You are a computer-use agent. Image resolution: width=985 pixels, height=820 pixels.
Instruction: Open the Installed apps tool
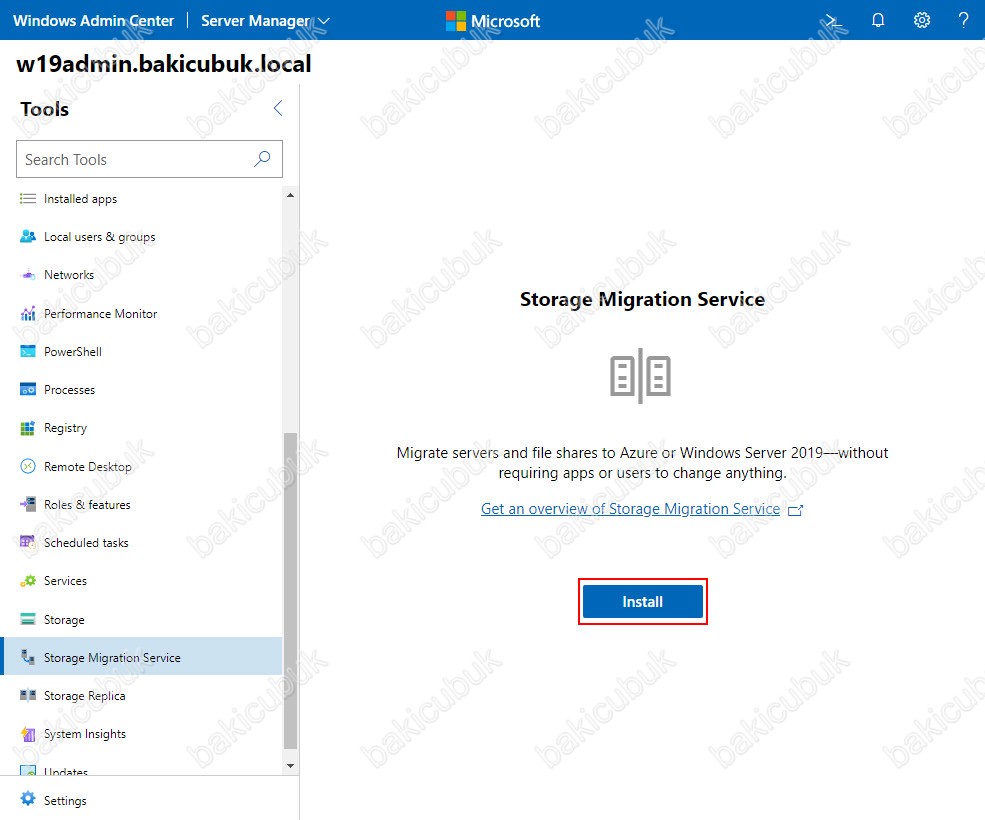point(80,199)
